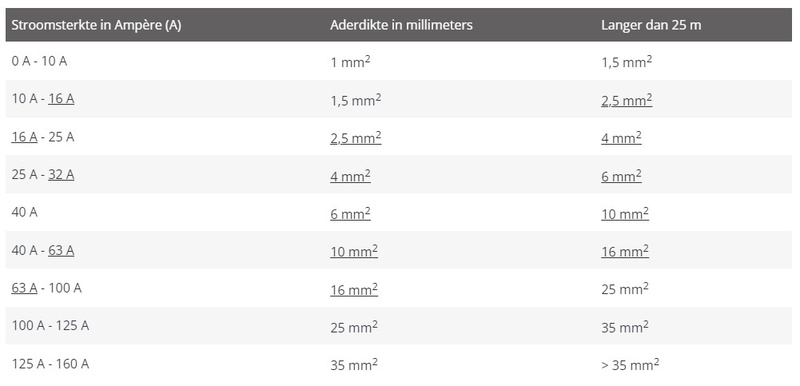Screen dimensions: 800x386
Task: Click the 6 mm² link in the 40 A row
Action: pyautogui.click(x=351, y=213)
